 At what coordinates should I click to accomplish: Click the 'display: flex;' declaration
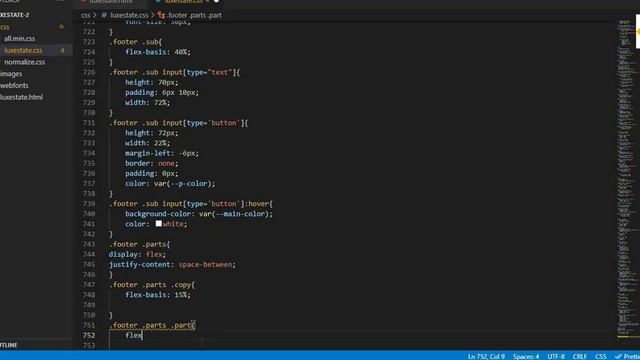137,254
